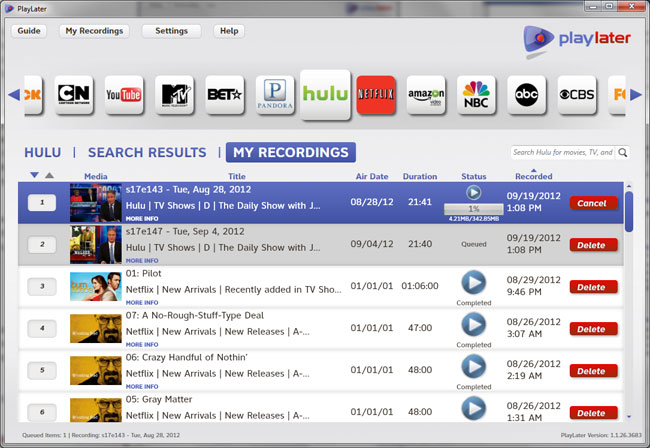Sort the list ascending with up triangle
The height and width of the screenshot is (448, 650).
[x=49, y=175]
